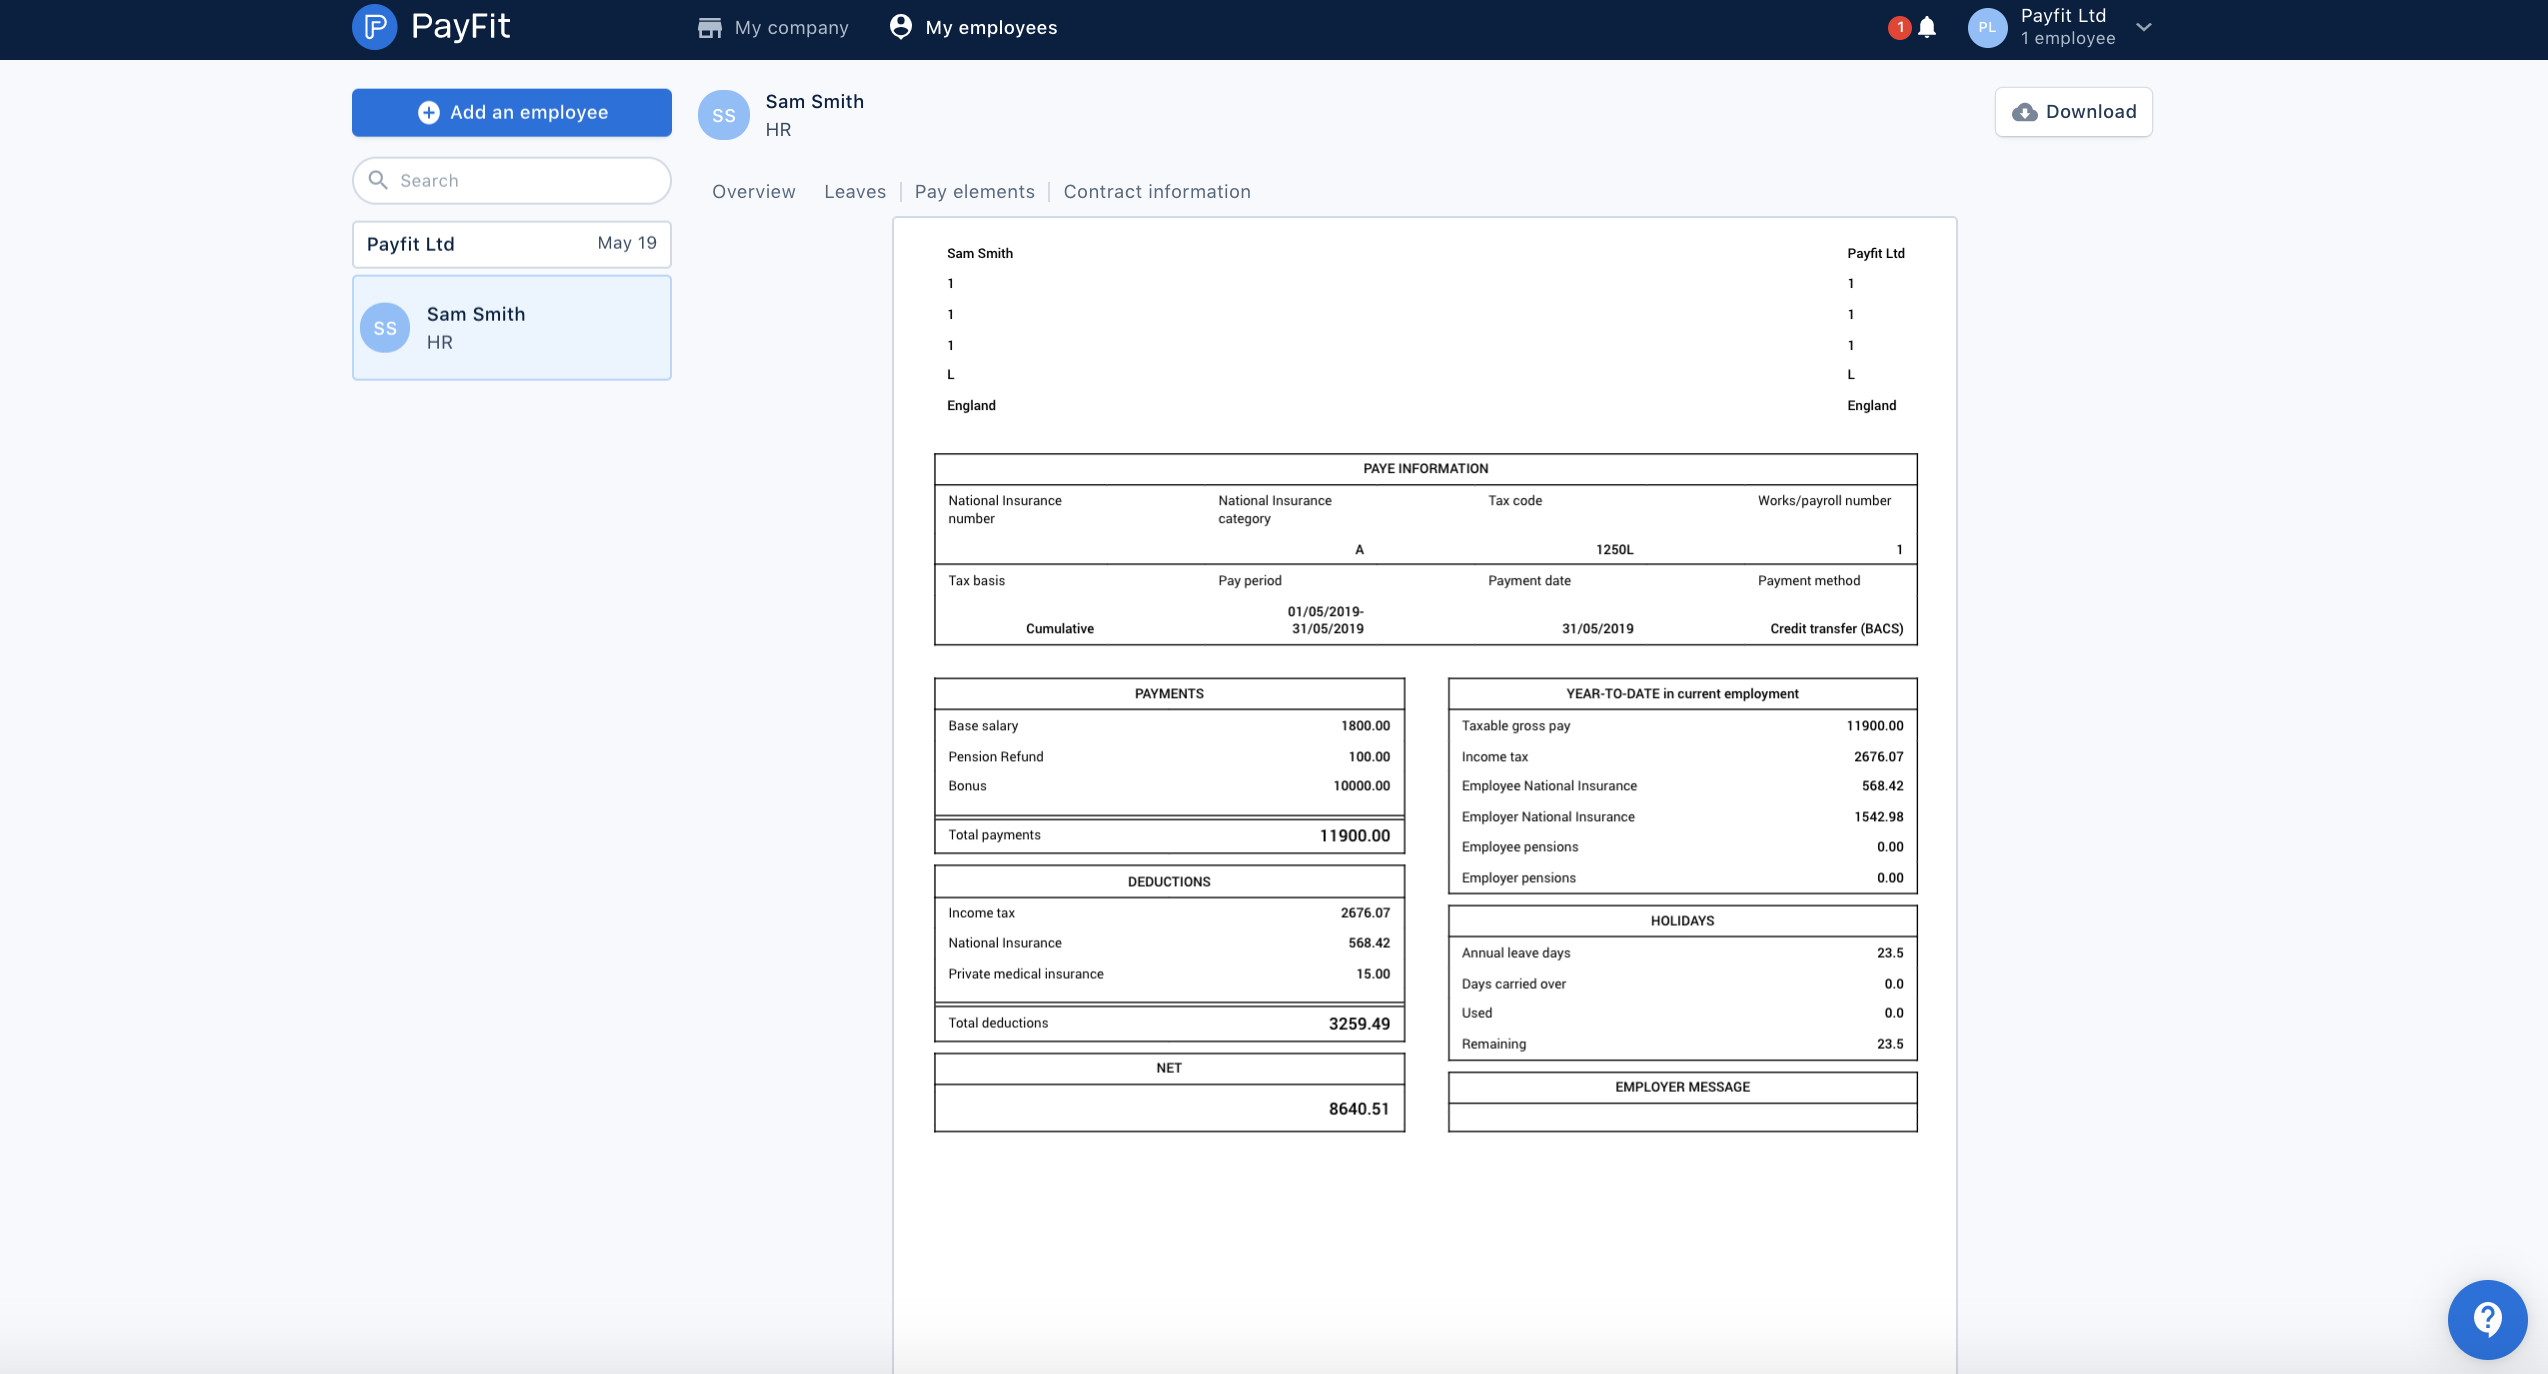Viewport: 2548px width, 1374px height.
Task: Click the plus icon on Add an employee
Action: click(x=429, y=113)
